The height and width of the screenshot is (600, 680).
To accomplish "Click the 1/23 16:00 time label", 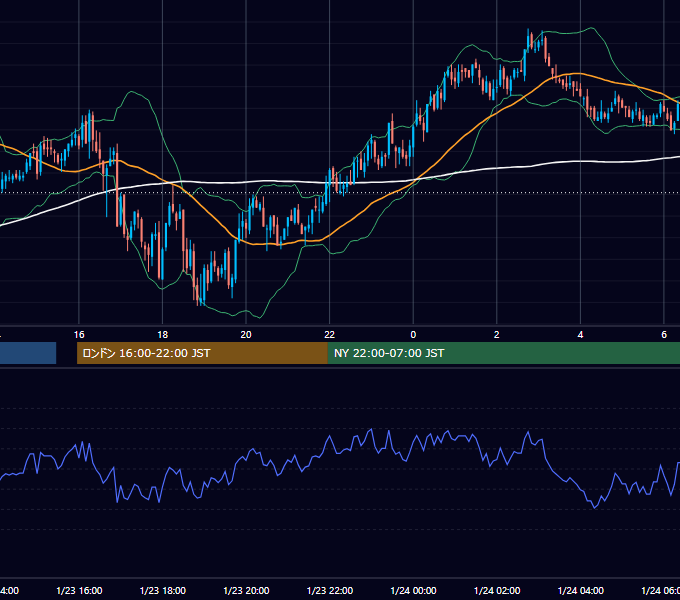I will [x=79, y=590].
